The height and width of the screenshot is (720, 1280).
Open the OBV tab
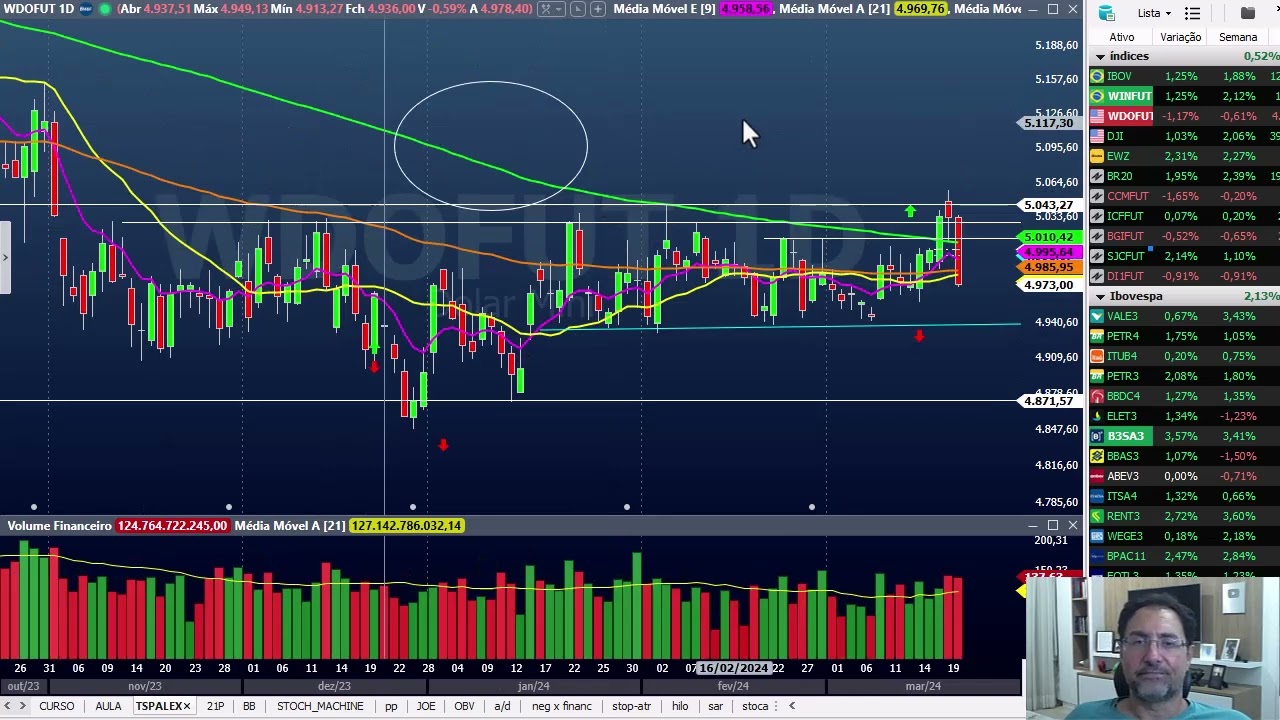point(464,706)
